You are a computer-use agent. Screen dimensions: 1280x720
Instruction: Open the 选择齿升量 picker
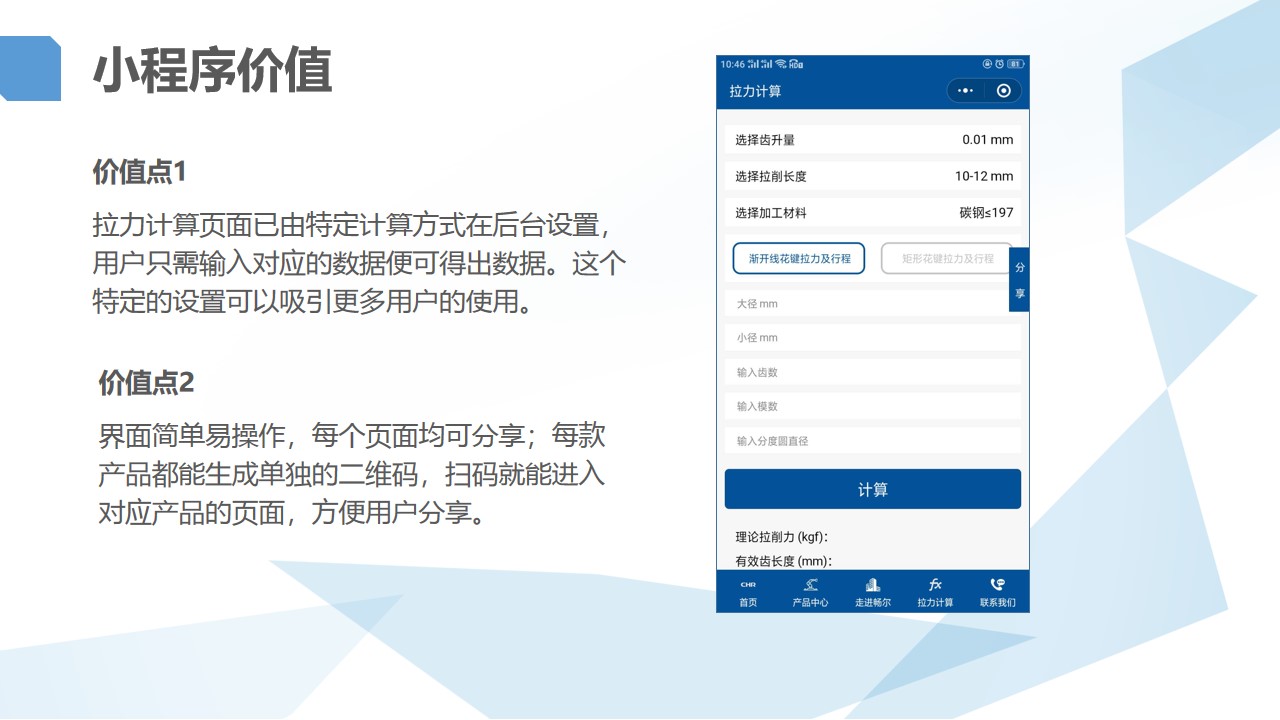pos(872,140)
